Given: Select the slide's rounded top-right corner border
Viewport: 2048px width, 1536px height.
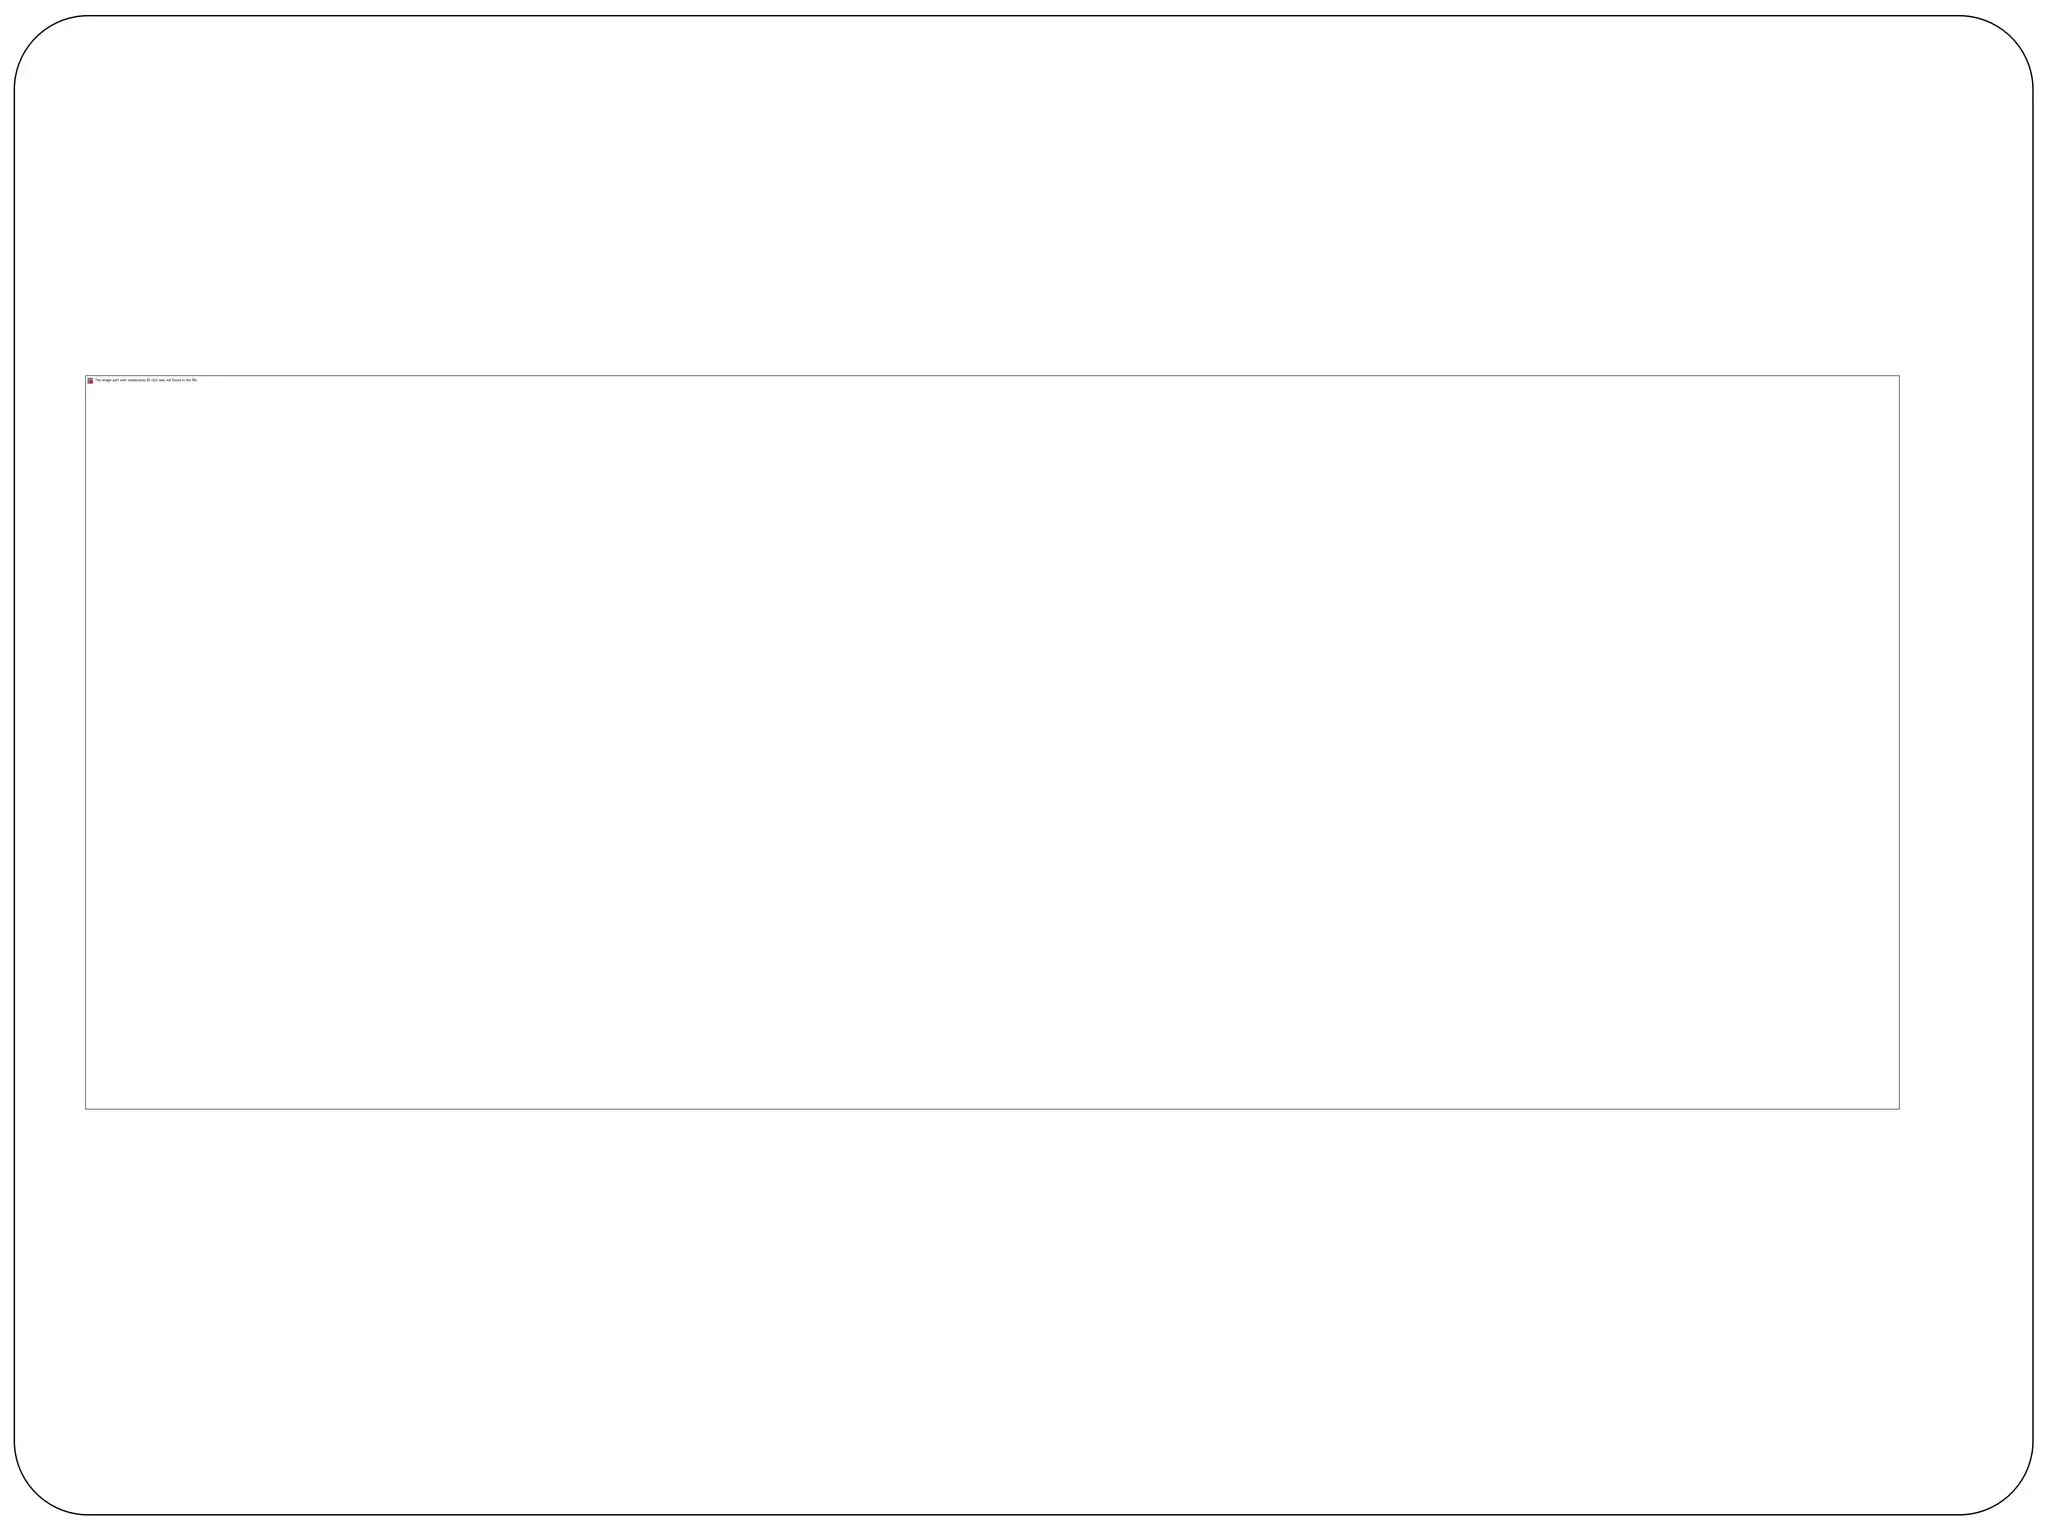Looking at the screenshot, I should coord(2010,38).
